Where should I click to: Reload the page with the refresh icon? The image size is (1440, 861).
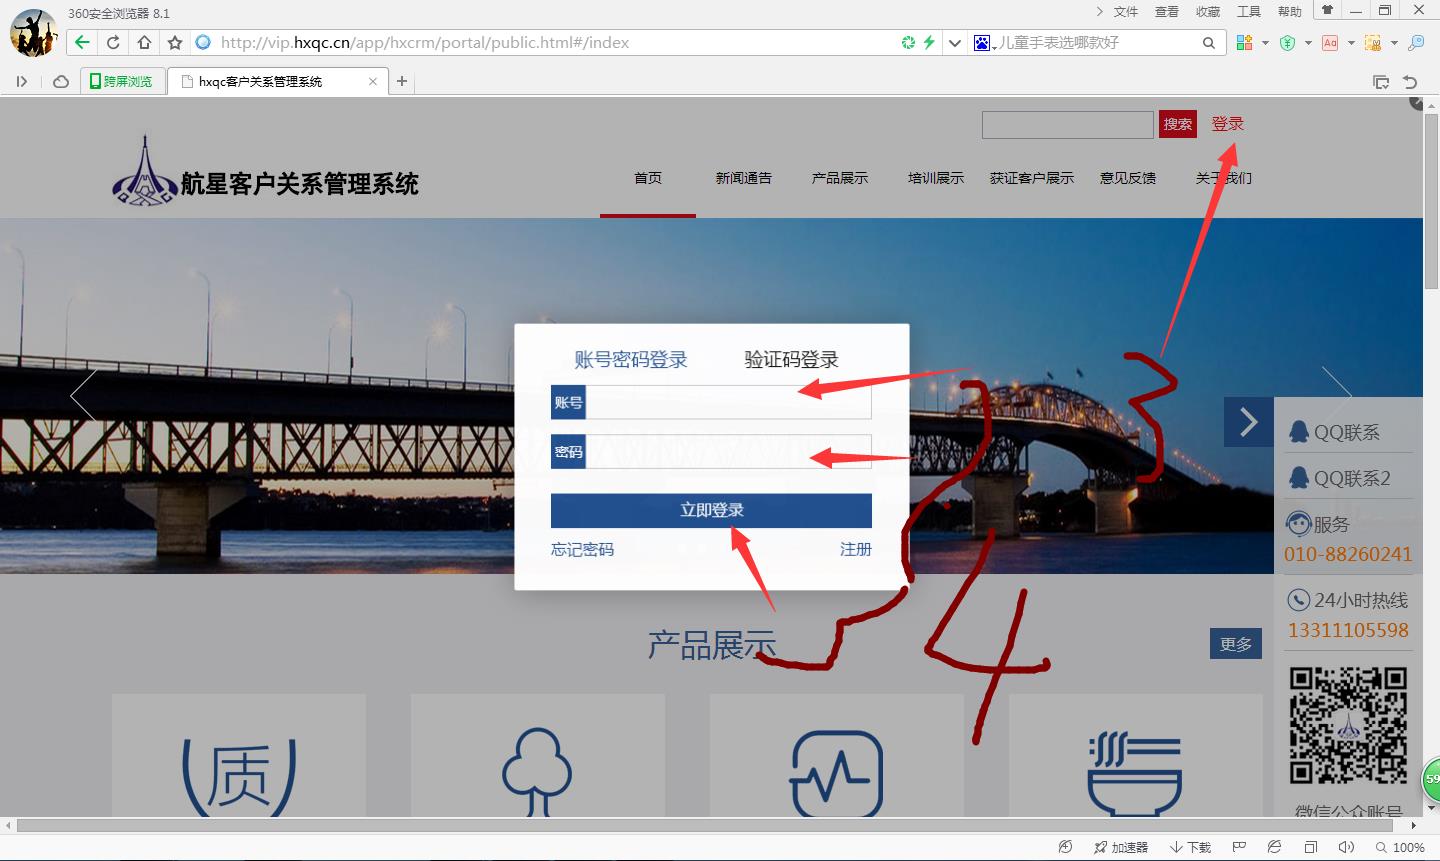pos(113,42)
